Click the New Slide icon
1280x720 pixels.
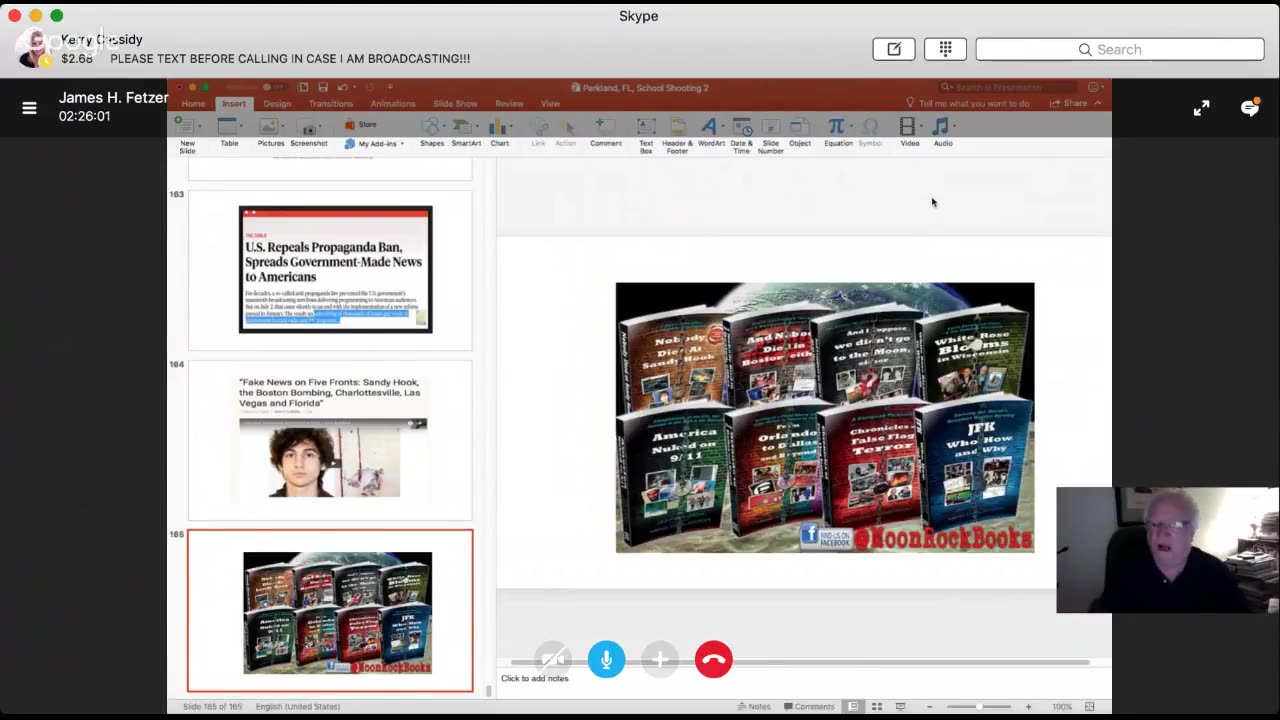pos(186,125)
